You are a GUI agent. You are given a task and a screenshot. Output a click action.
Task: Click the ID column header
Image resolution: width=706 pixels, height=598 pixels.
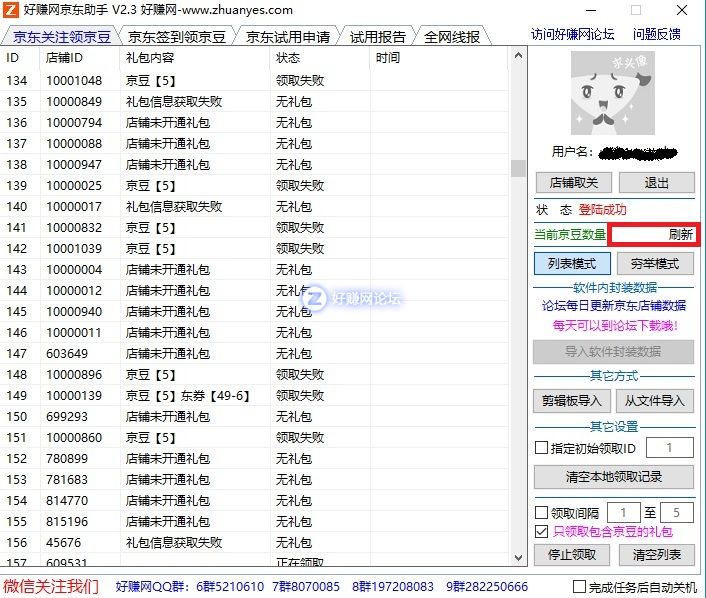tap(20, 58)
